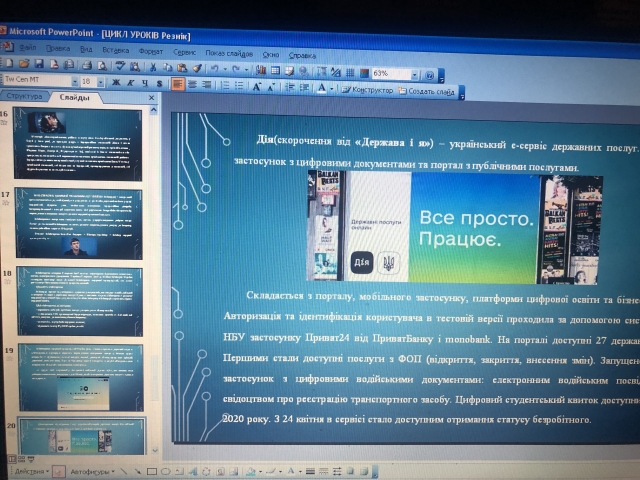Toggle Bold (Ж) formatting
640x480 pixels.
click(116, 82)
